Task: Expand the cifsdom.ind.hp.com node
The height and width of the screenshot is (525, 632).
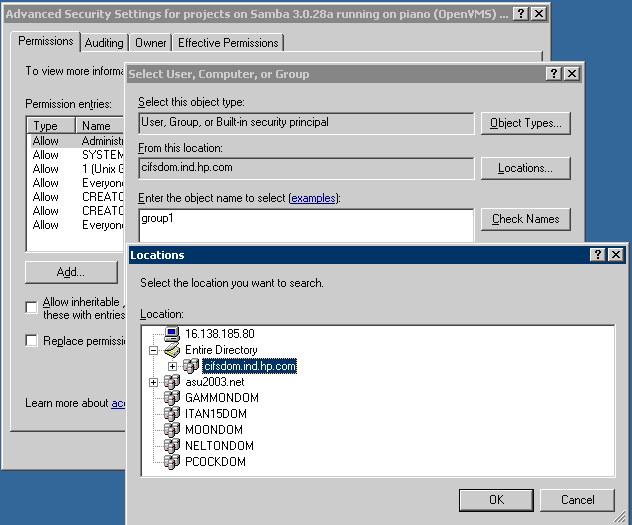Action: [x=172, y=366]
